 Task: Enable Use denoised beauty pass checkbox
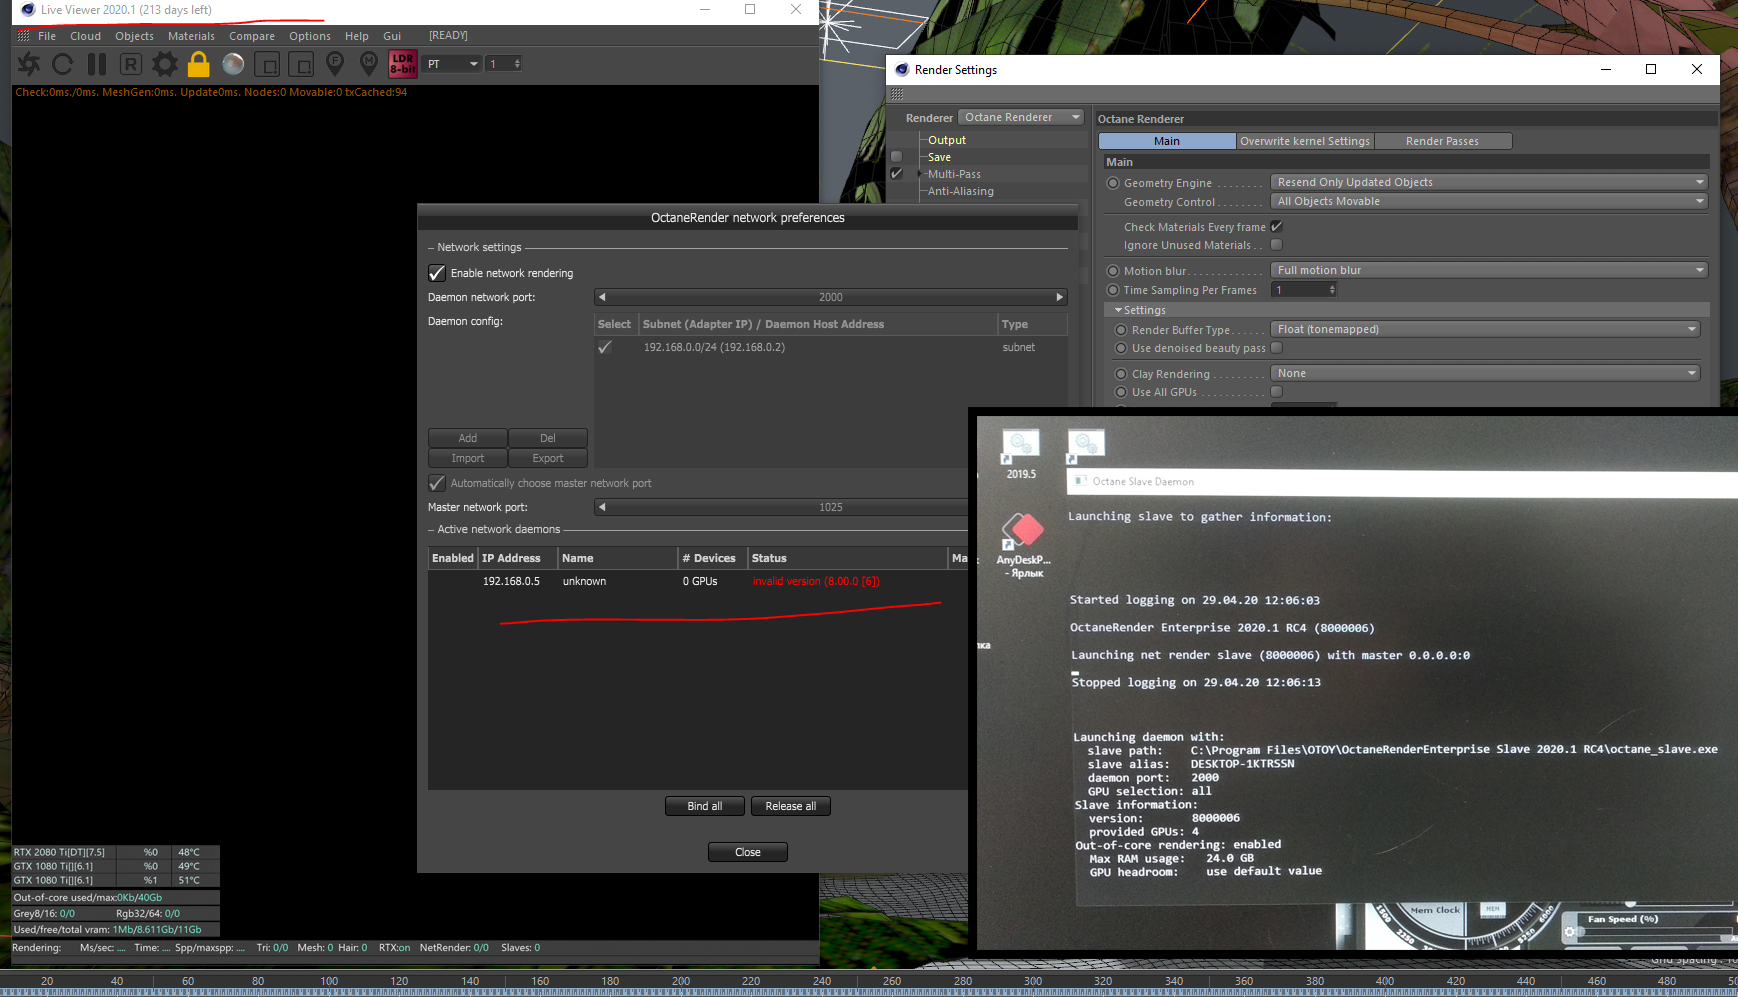1277,348
